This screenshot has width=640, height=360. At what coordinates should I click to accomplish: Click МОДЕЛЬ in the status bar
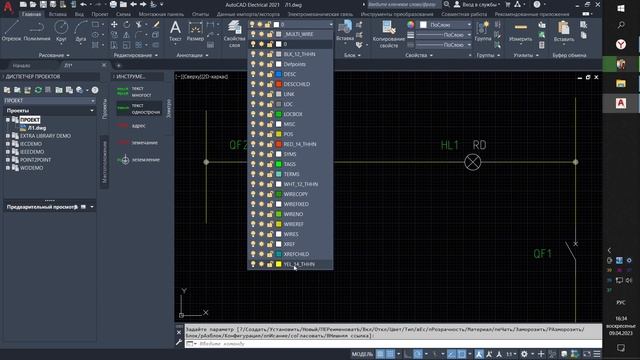point(362,354)
